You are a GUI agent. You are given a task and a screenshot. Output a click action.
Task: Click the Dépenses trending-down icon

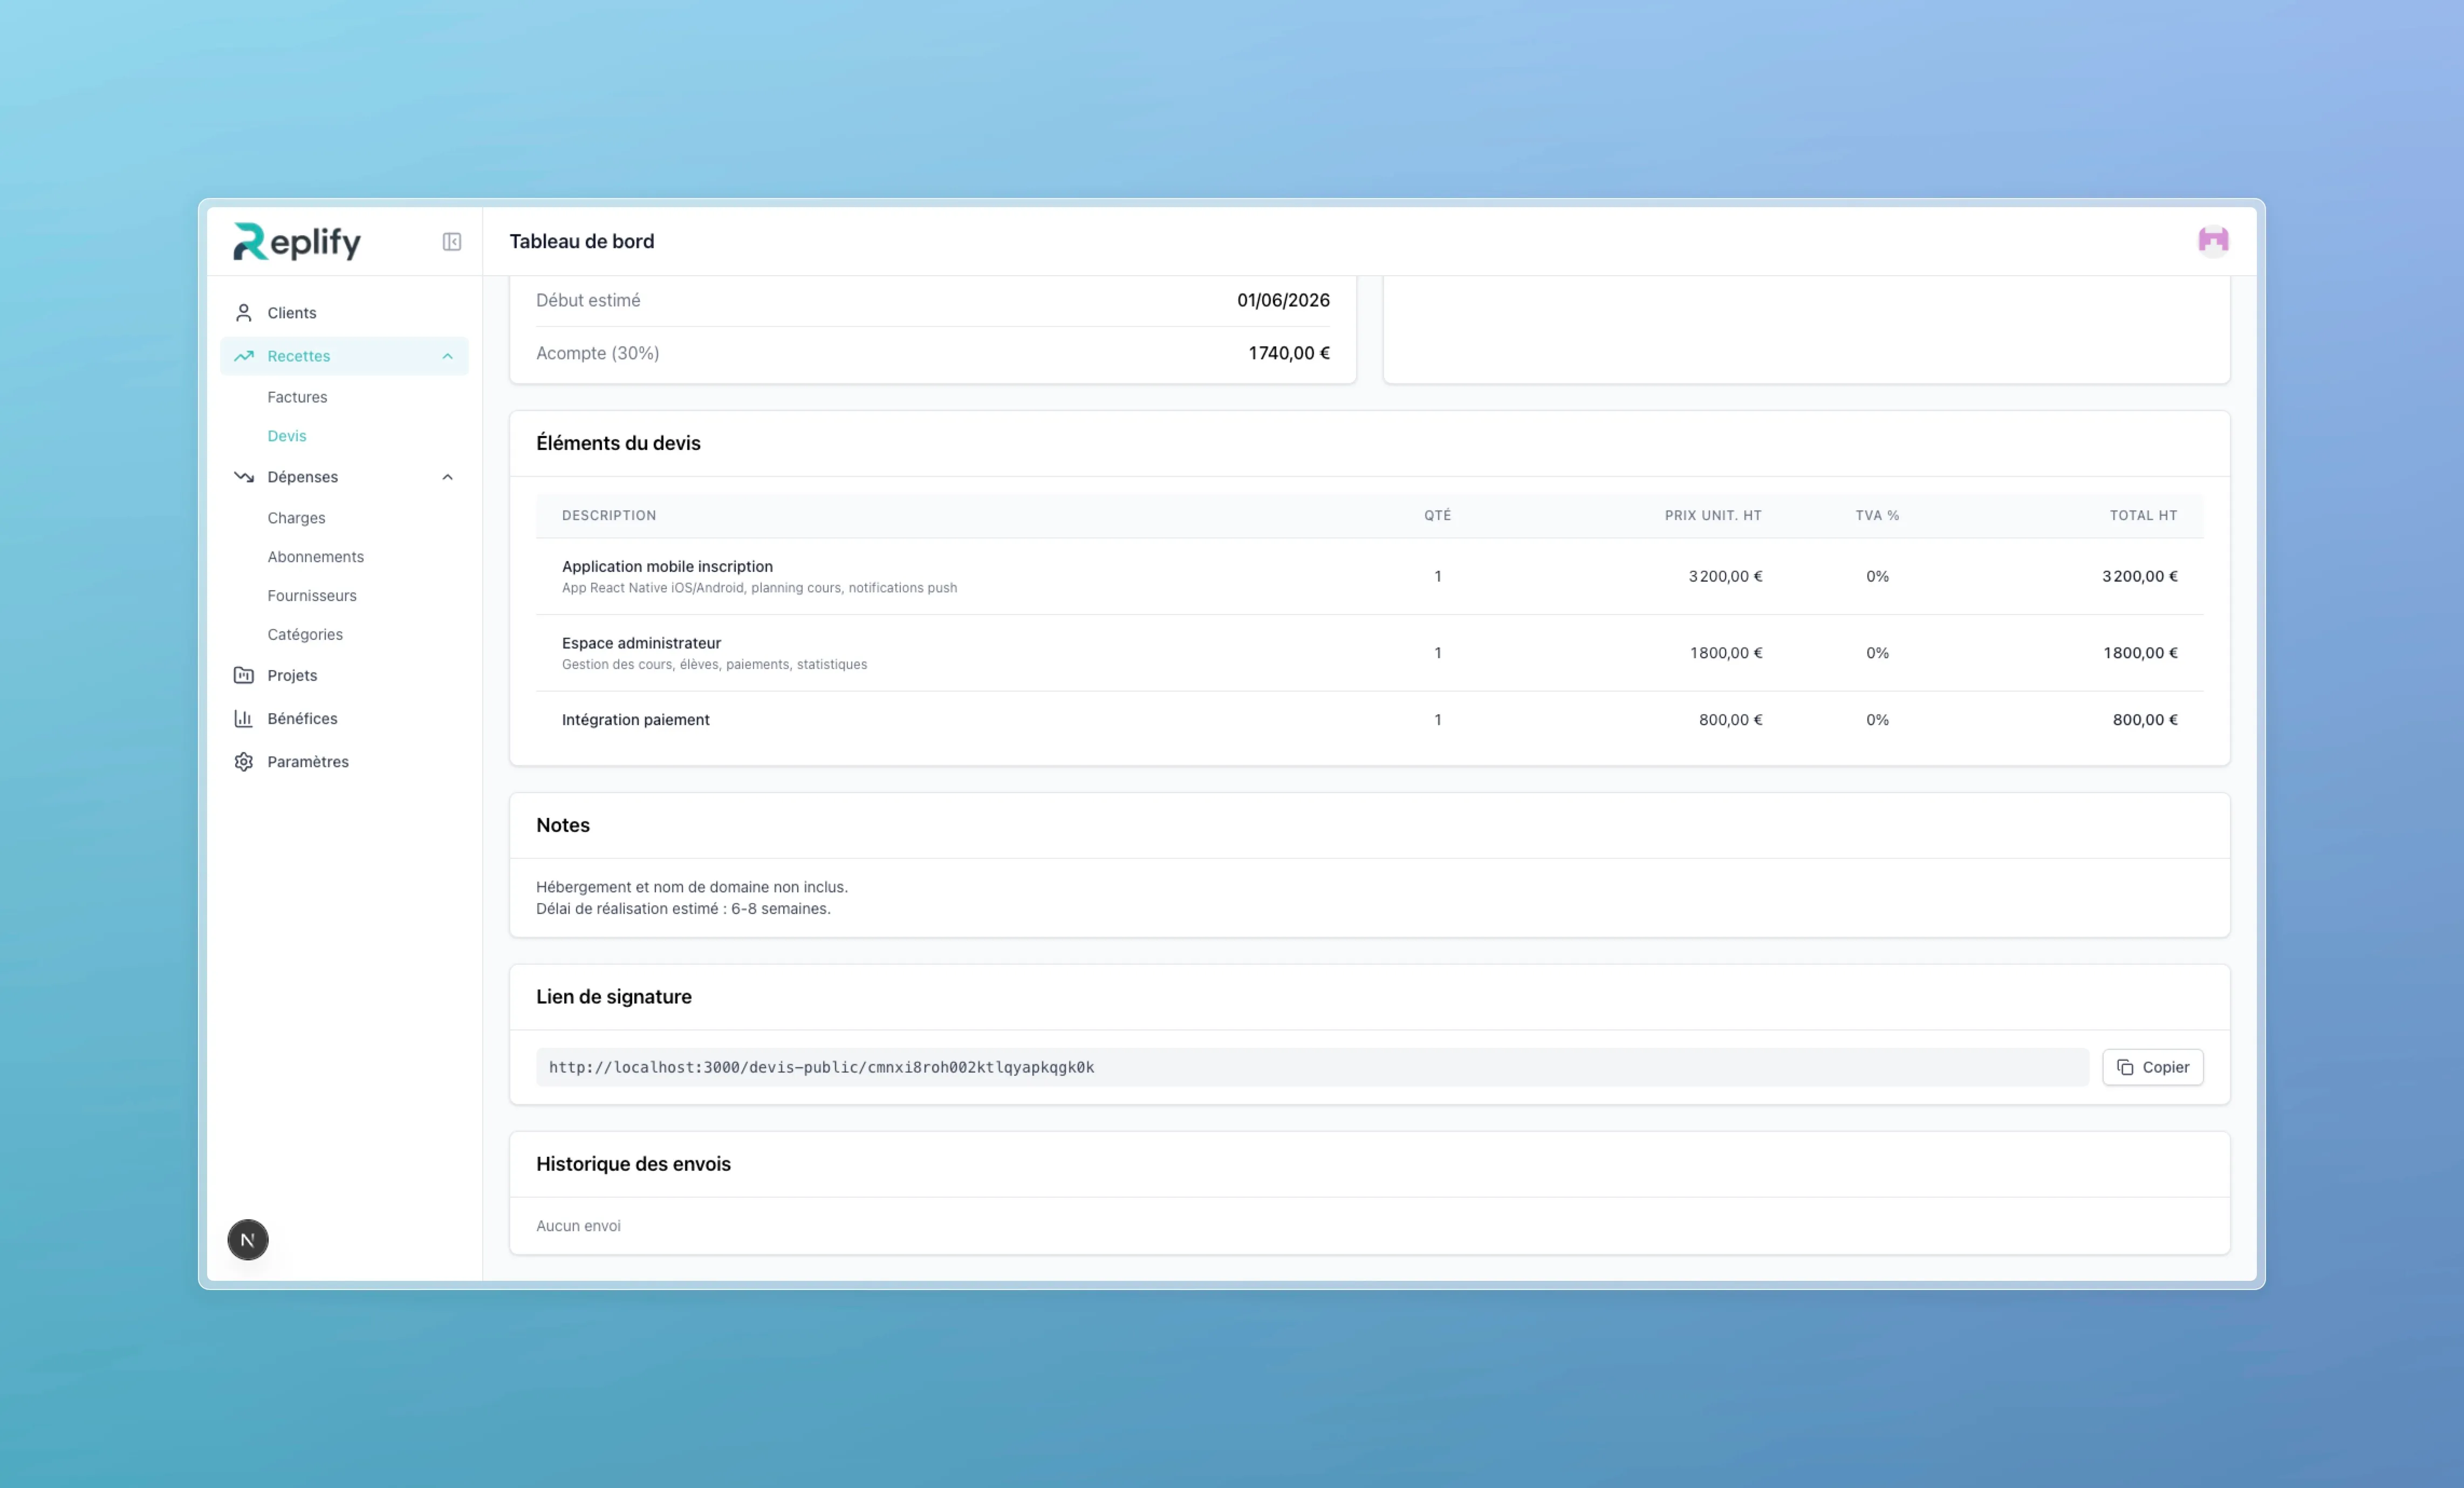243,477
